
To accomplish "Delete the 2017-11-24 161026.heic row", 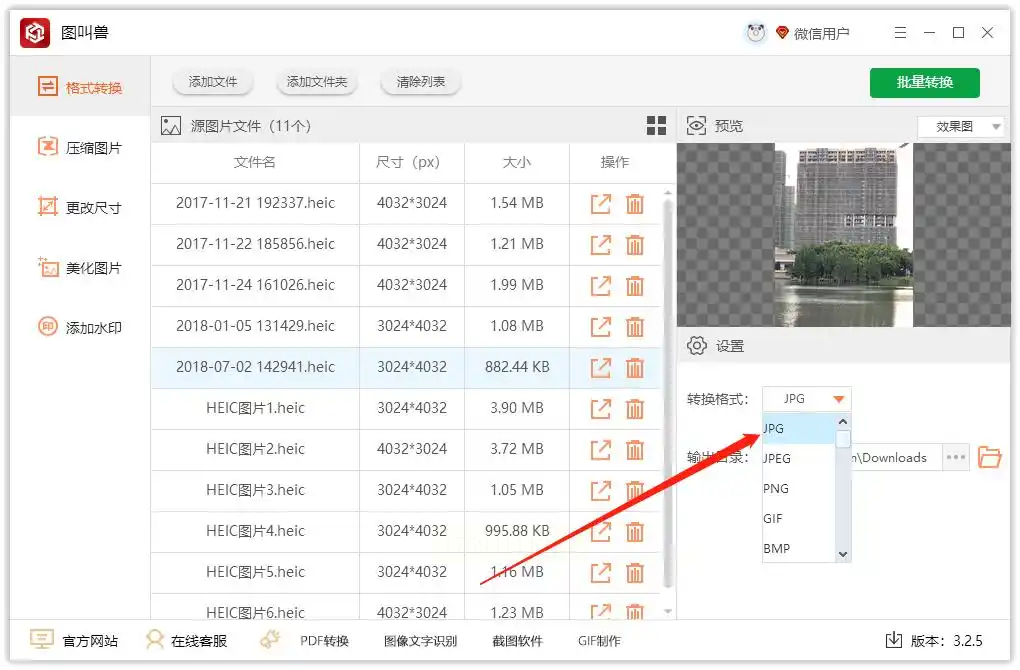I will [634, 286].
